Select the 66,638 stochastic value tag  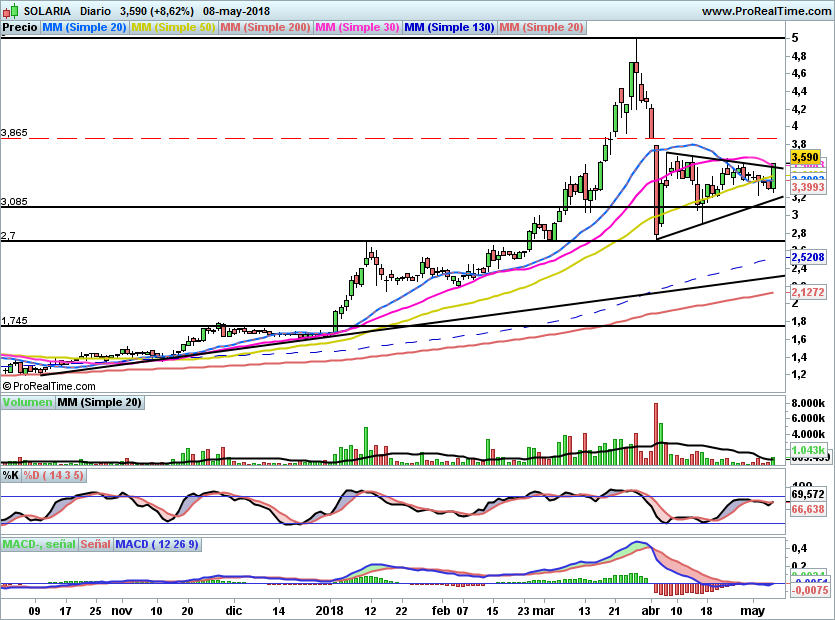tap(808, 509)
